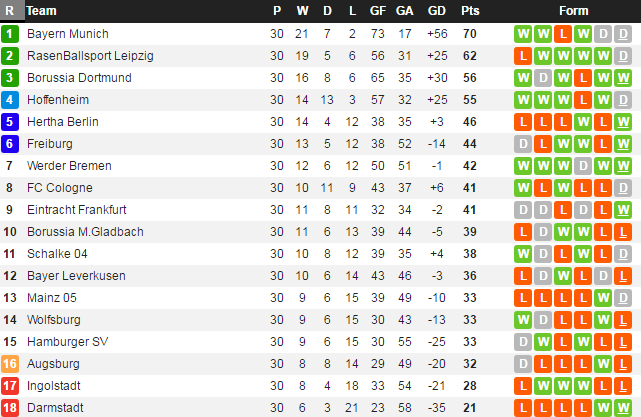641x417 pixels.
Task: Click the loss badge in Bayern Munich's form
Action: (563, 33)
